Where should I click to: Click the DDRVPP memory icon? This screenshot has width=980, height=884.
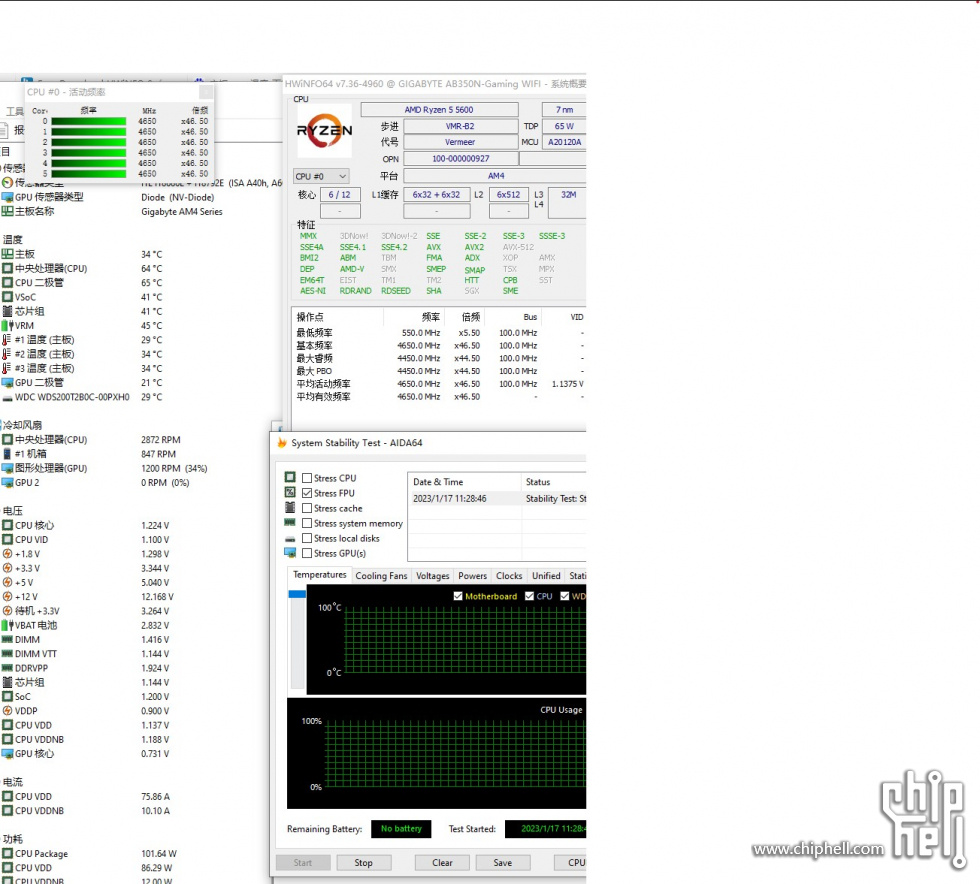(8, 668)
